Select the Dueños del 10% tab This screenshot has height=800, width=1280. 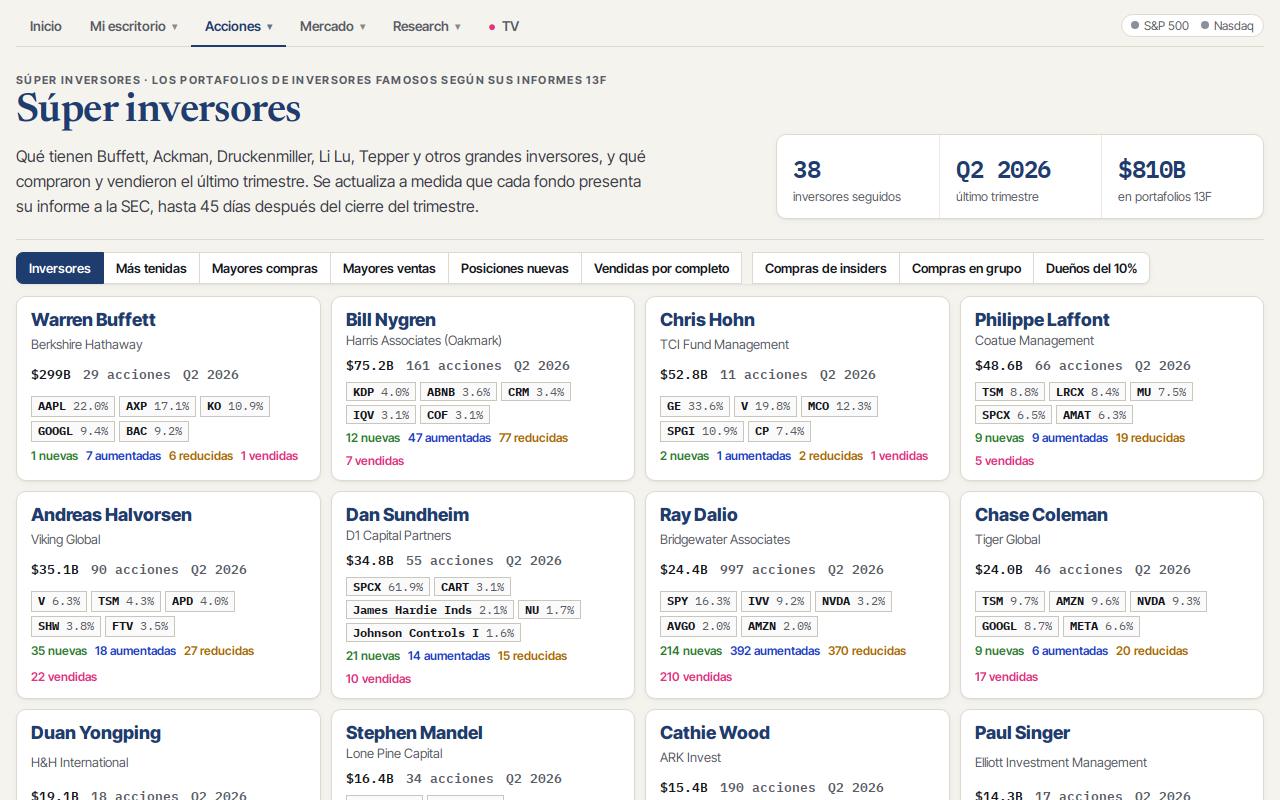point(1091,268)
